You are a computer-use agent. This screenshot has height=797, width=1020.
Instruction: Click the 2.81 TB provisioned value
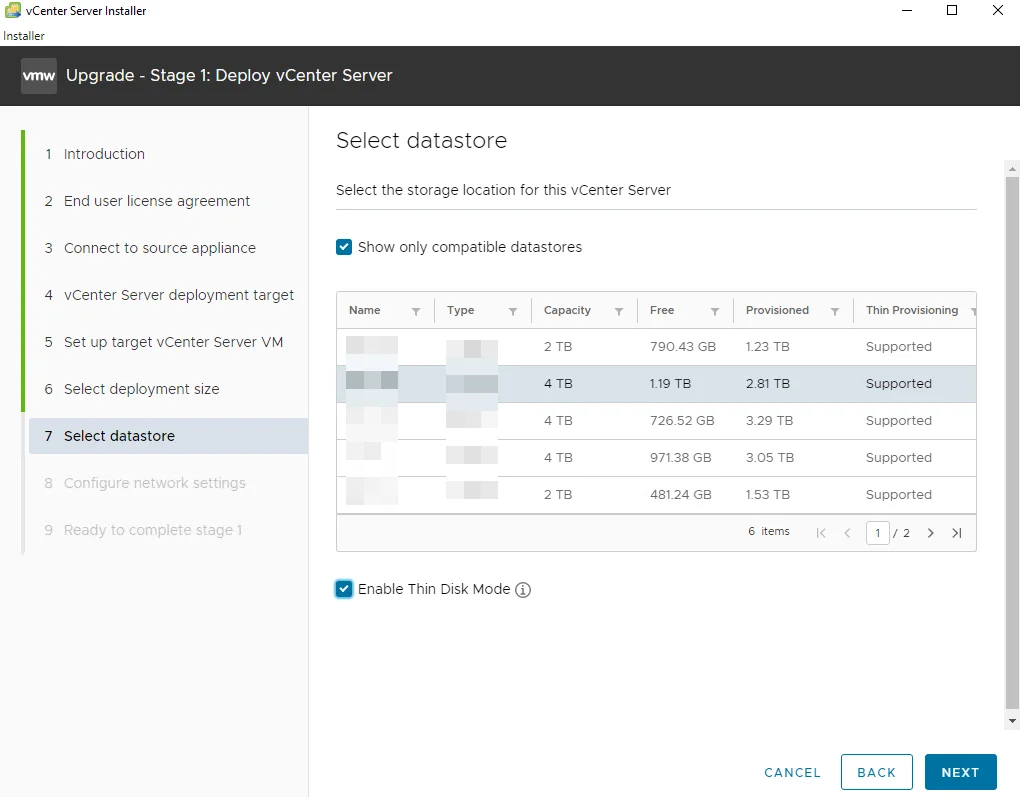(768, 384)
